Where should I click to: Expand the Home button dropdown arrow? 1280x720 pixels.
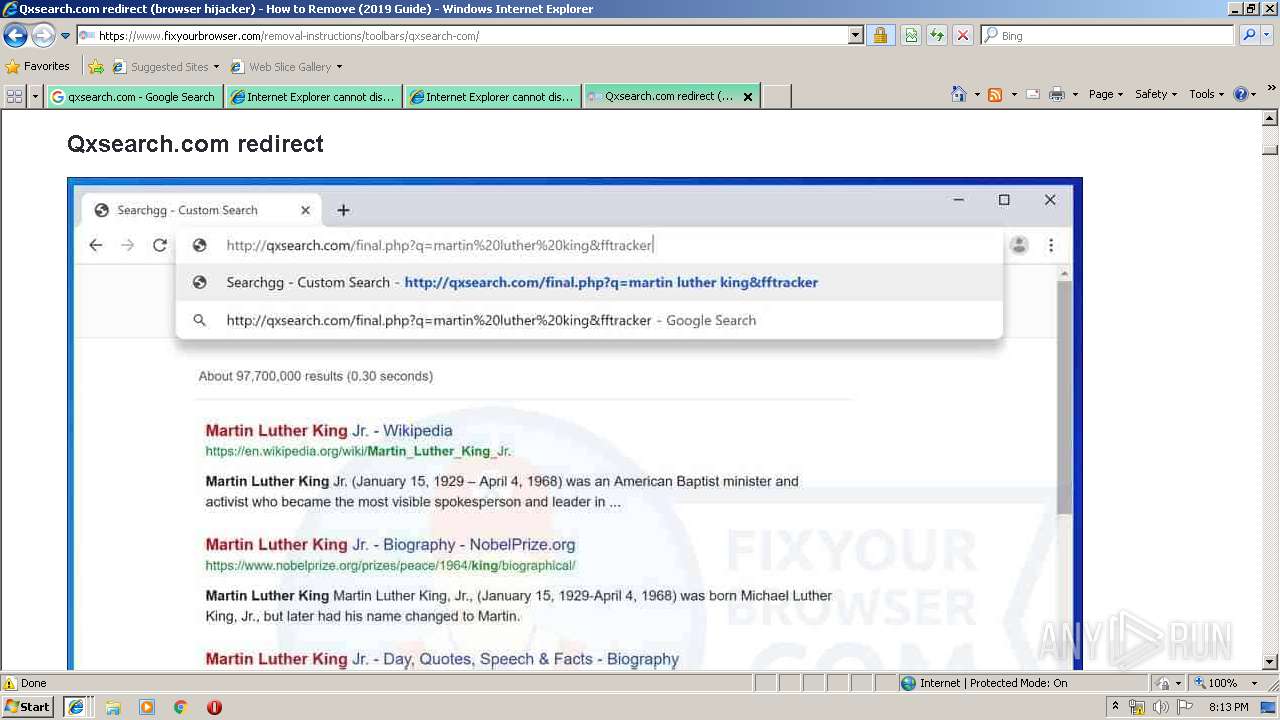976,94
